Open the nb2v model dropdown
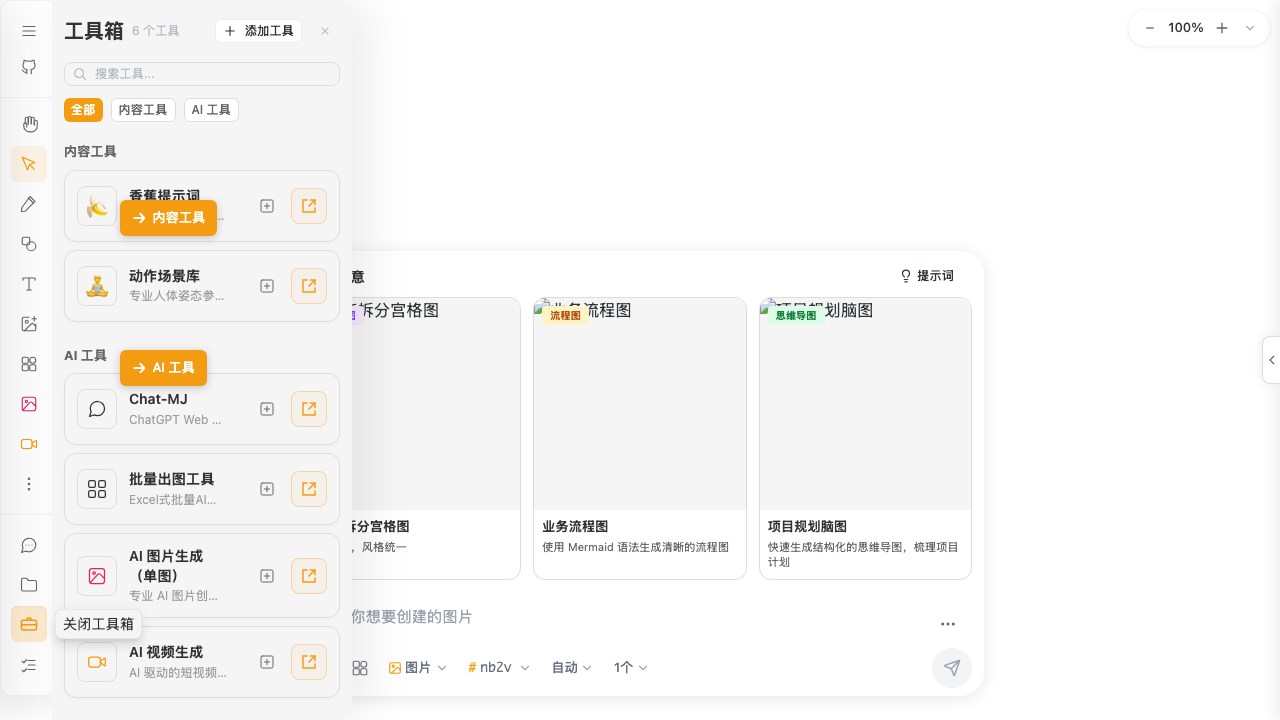Image resolution: width=1280 pixels, height=720 pixels. (498, 668)
